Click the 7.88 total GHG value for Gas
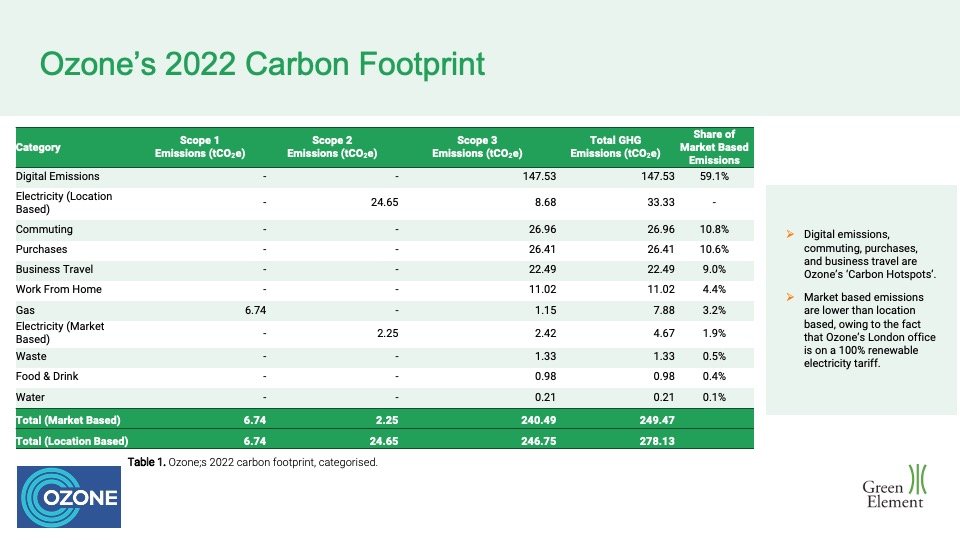The image size is (960, 540). pyautogui.click(x=664, y=310)
